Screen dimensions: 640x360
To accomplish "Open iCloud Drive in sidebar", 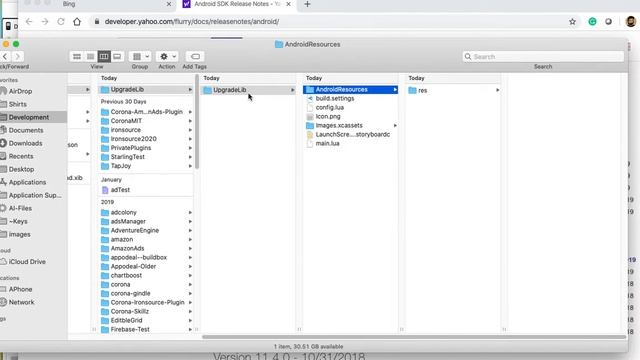I will point(27,262).
